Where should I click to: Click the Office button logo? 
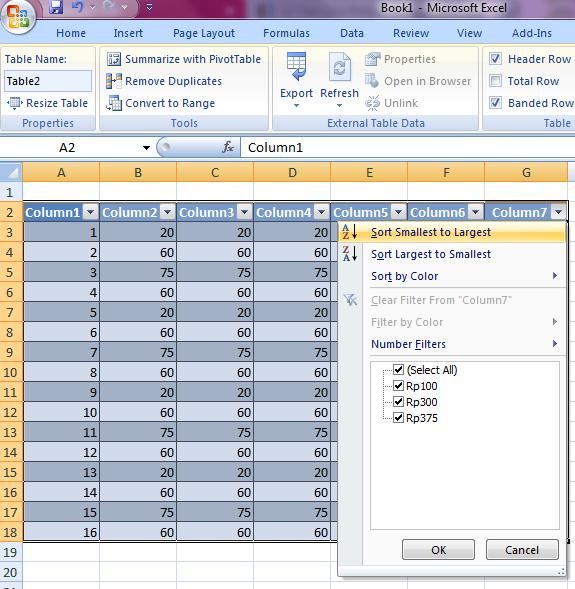tap(18, 17)
